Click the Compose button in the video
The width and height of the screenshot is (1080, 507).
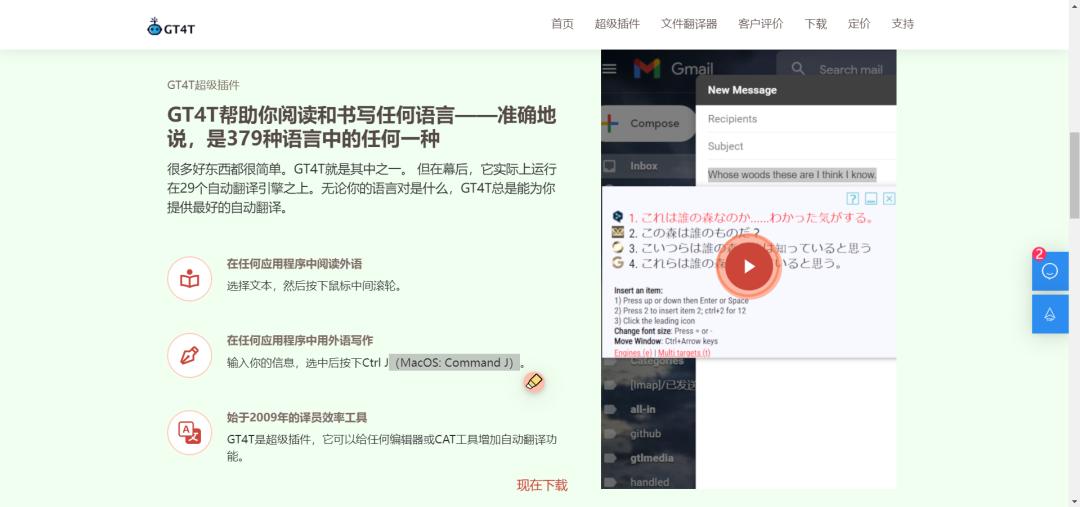(647, 123)
